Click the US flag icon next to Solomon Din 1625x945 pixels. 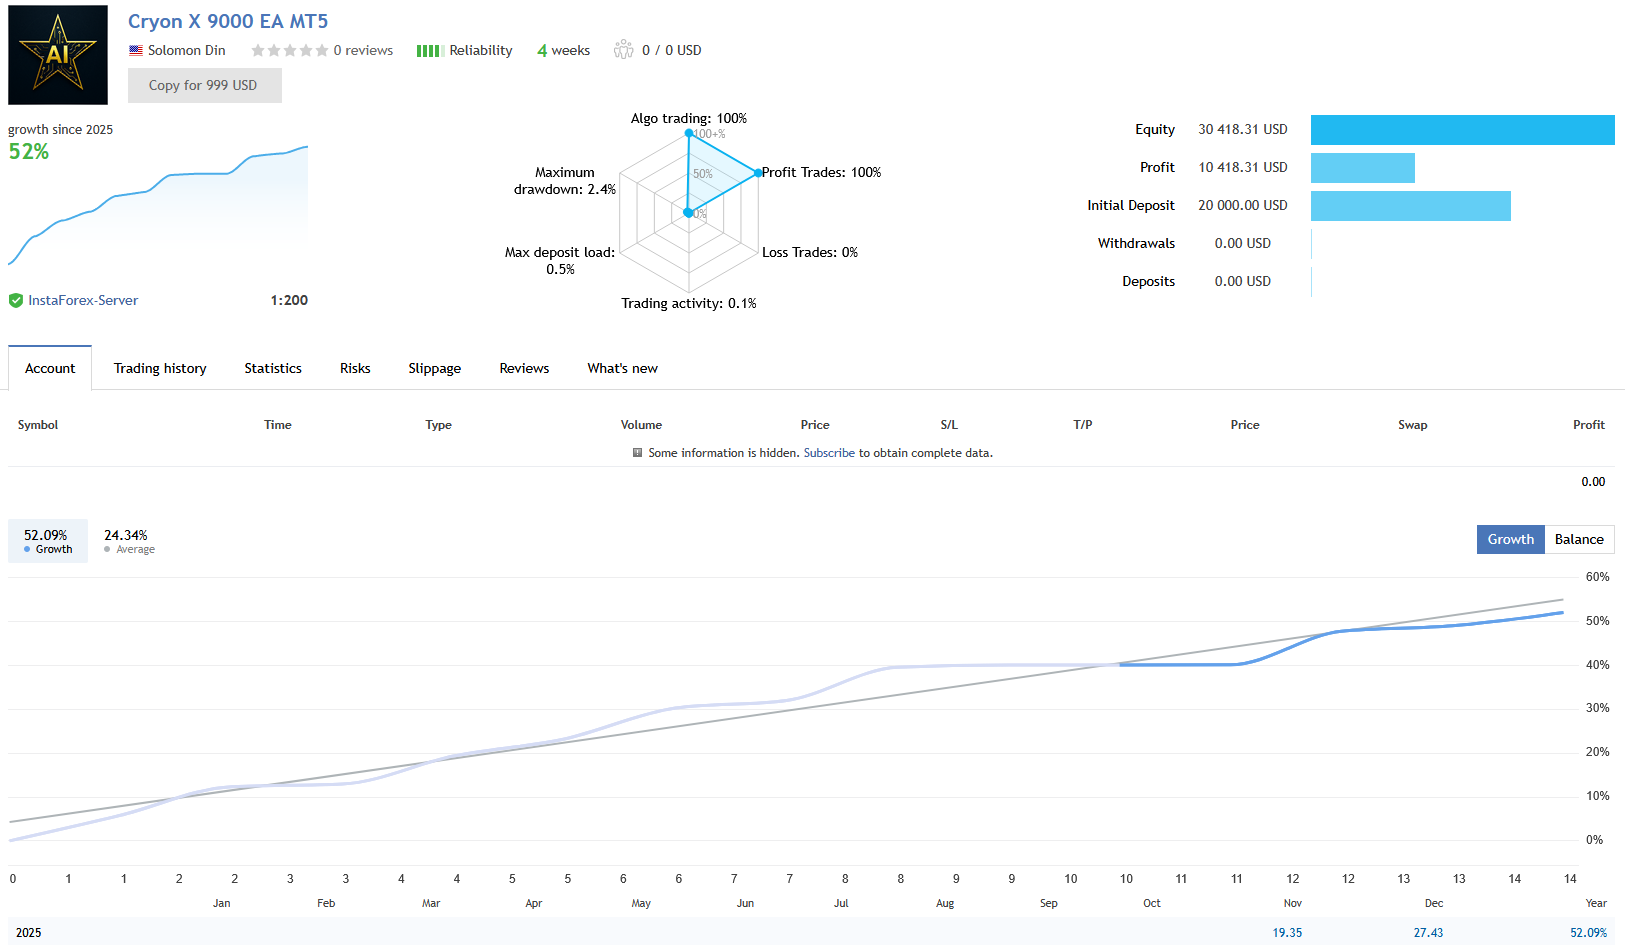(x=136, y=50)
